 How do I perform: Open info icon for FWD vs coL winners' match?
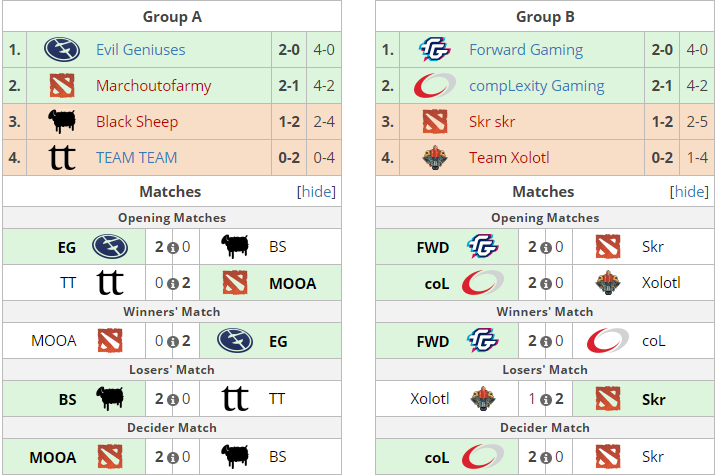[546, 342]
